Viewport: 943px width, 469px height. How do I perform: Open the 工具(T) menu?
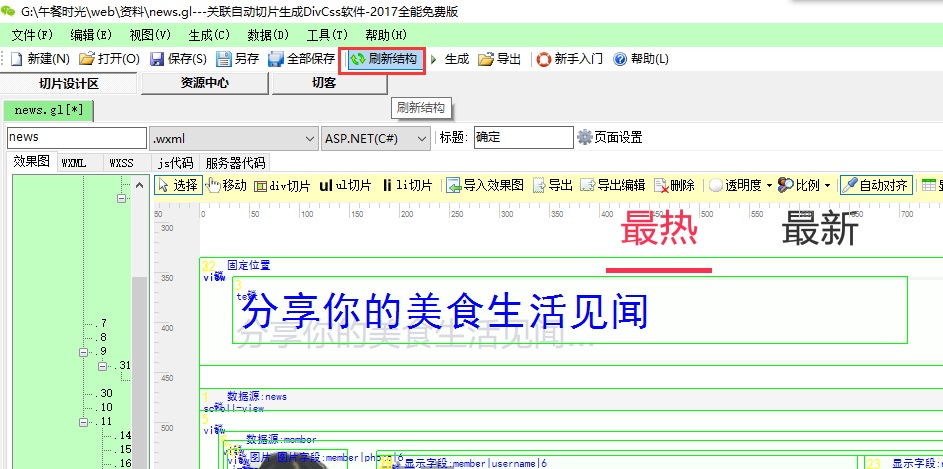[327, 35]
